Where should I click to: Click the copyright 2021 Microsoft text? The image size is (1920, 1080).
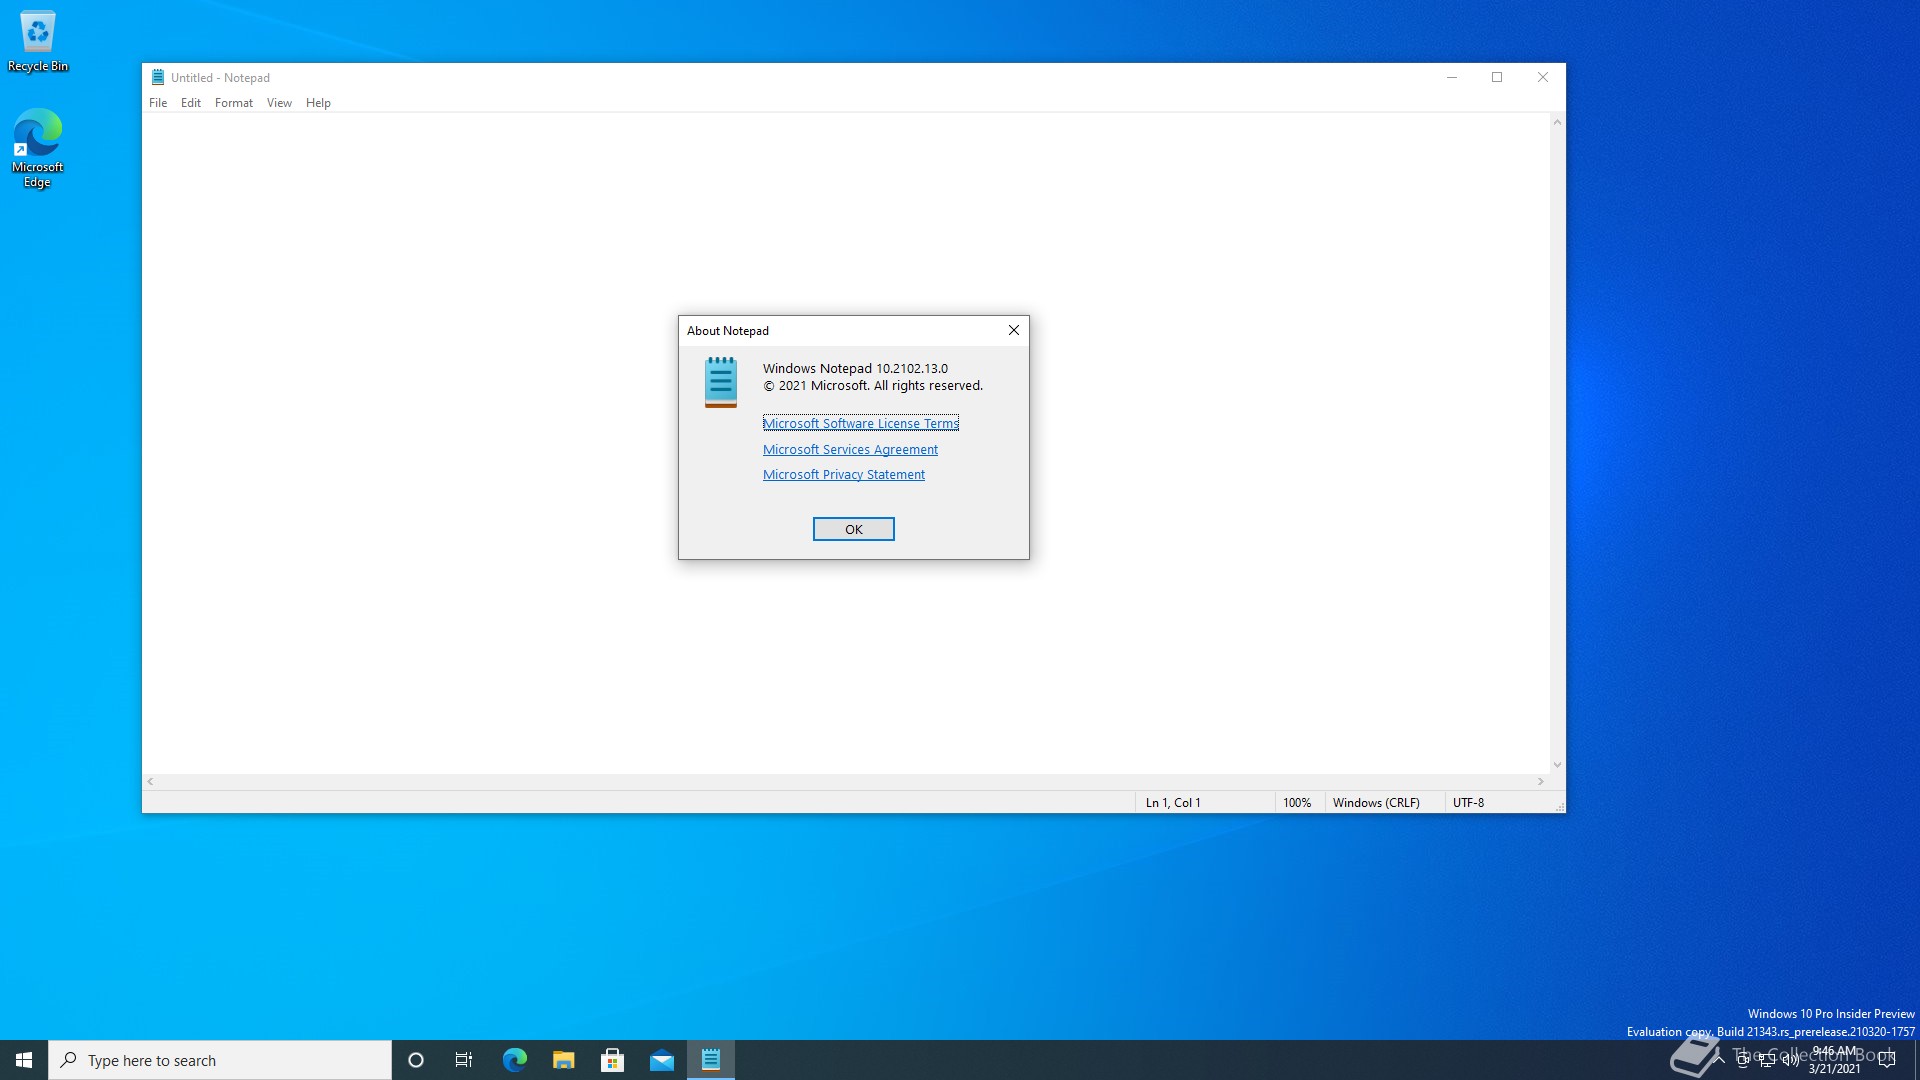[x=873, y=385]
